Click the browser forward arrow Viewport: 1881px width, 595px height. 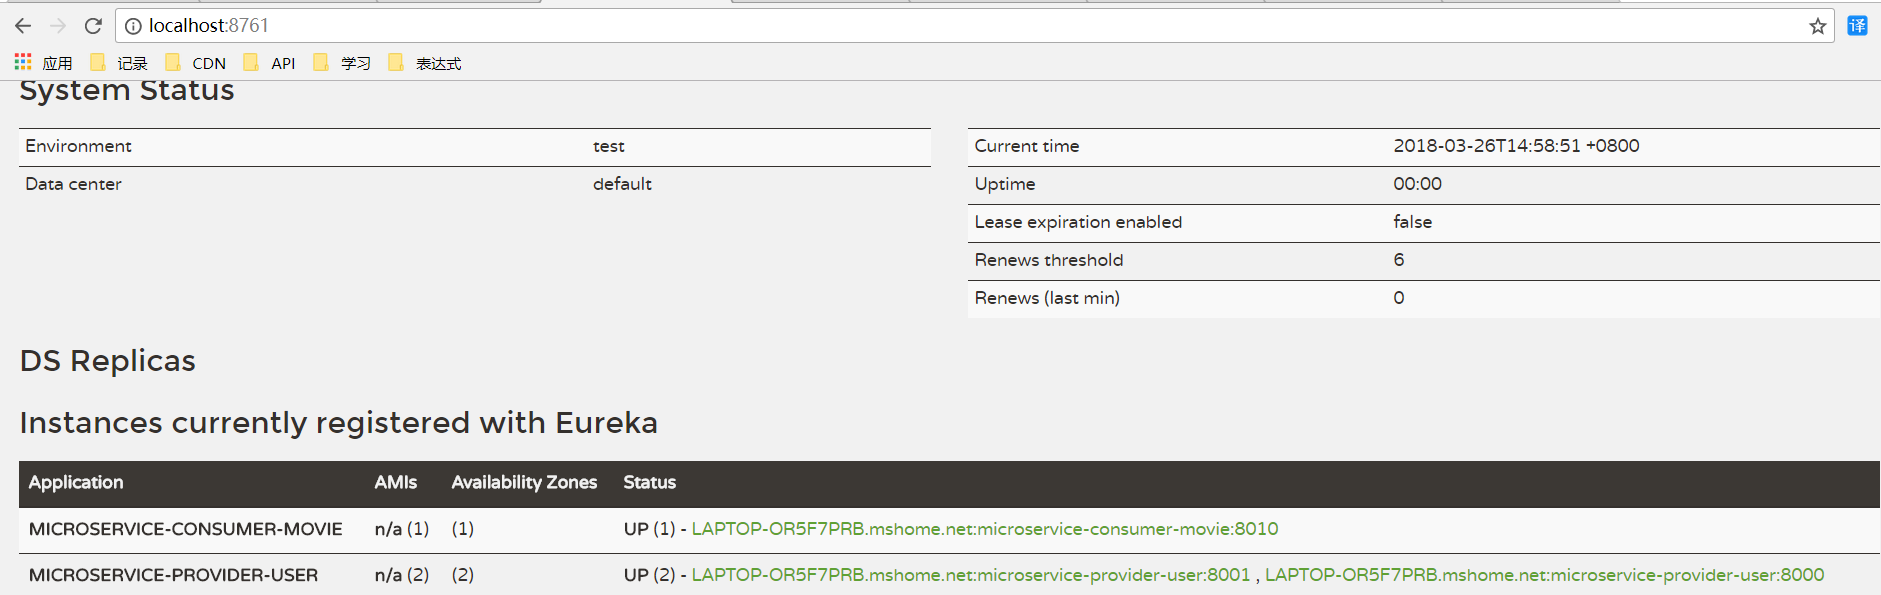pyautogui.click(x=58, y=26)
